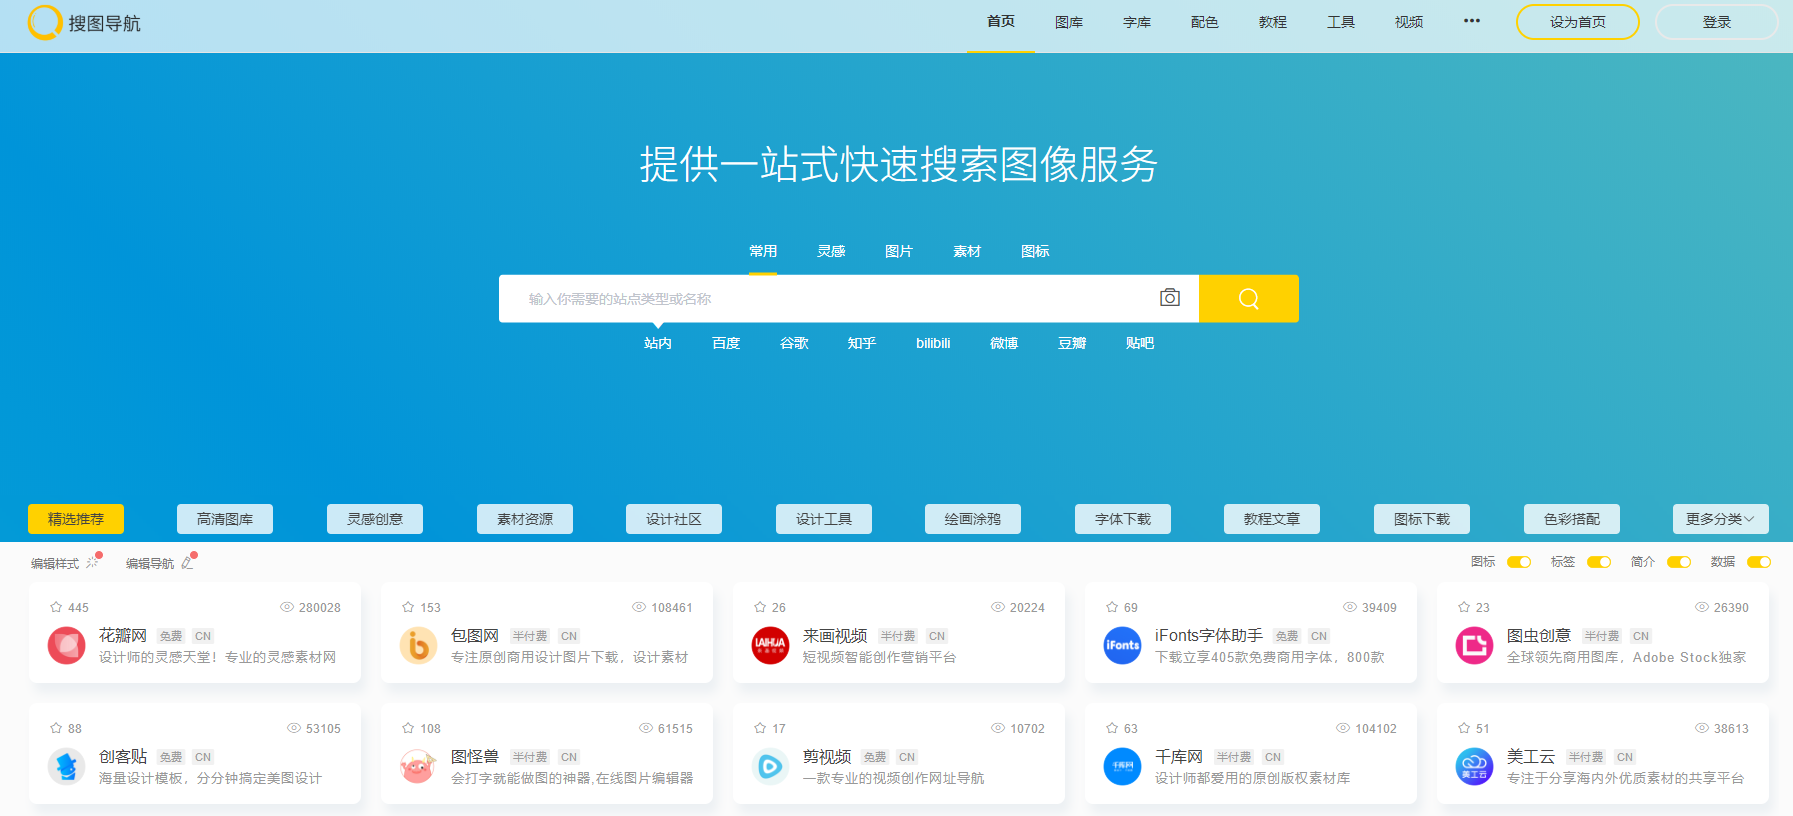This screenshot has height=816, width=1793.
Task: Select the 设计社区 category button
Action: tap(674, 519)
